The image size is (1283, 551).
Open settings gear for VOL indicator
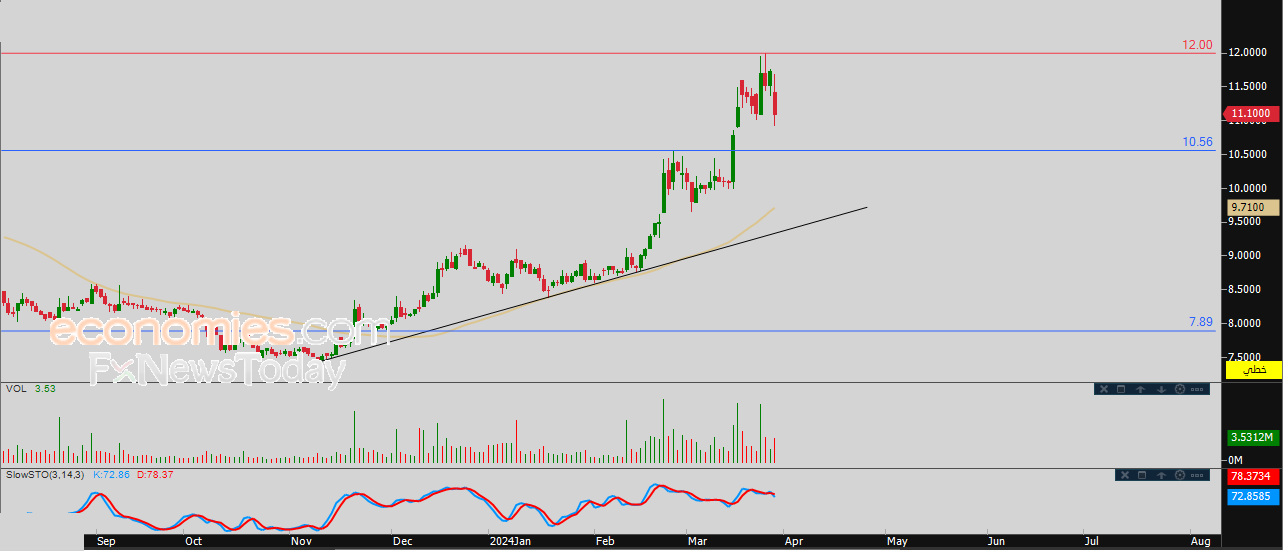pyautogui.click(x=1180, y=389)
